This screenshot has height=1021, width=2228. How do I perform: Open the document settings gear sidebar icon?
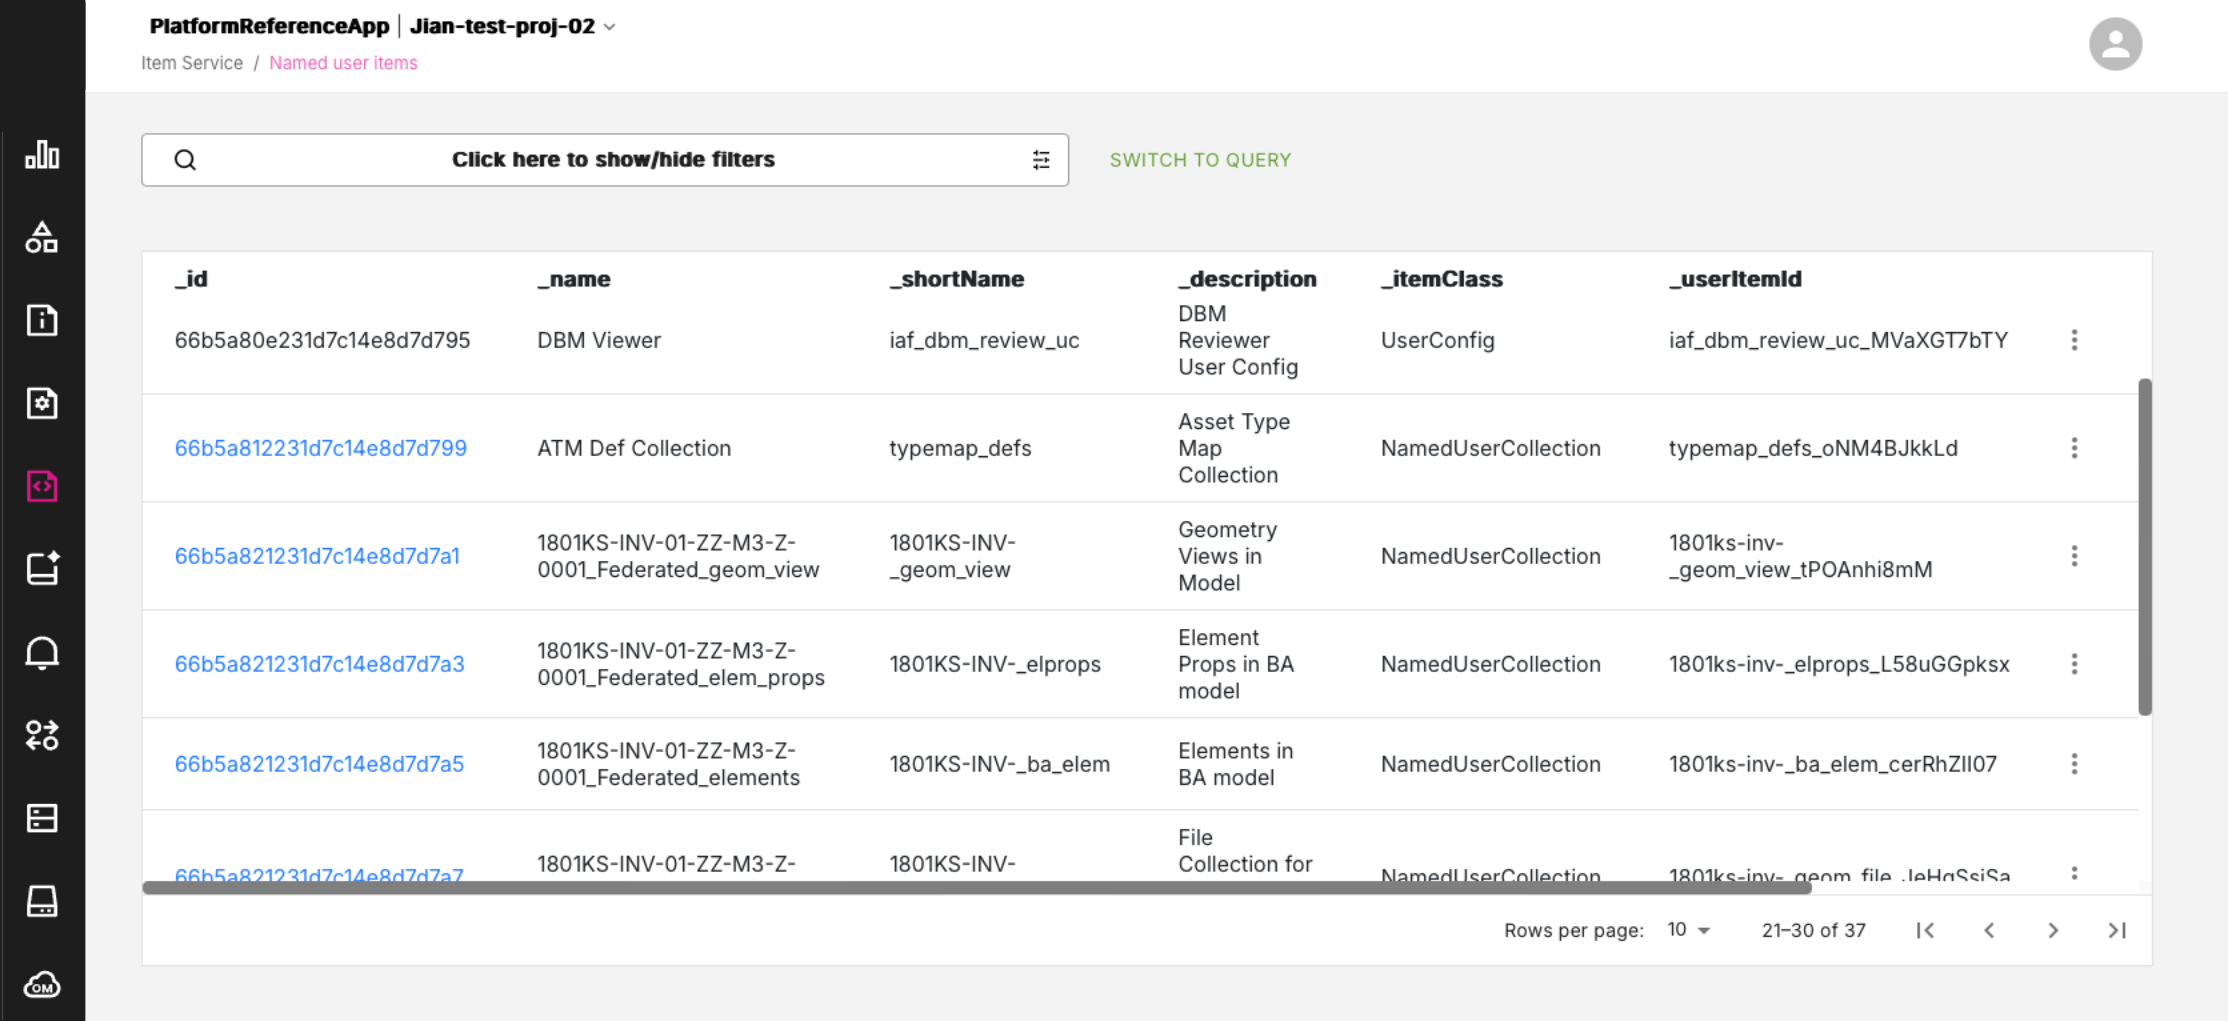(x=42, y=403)
